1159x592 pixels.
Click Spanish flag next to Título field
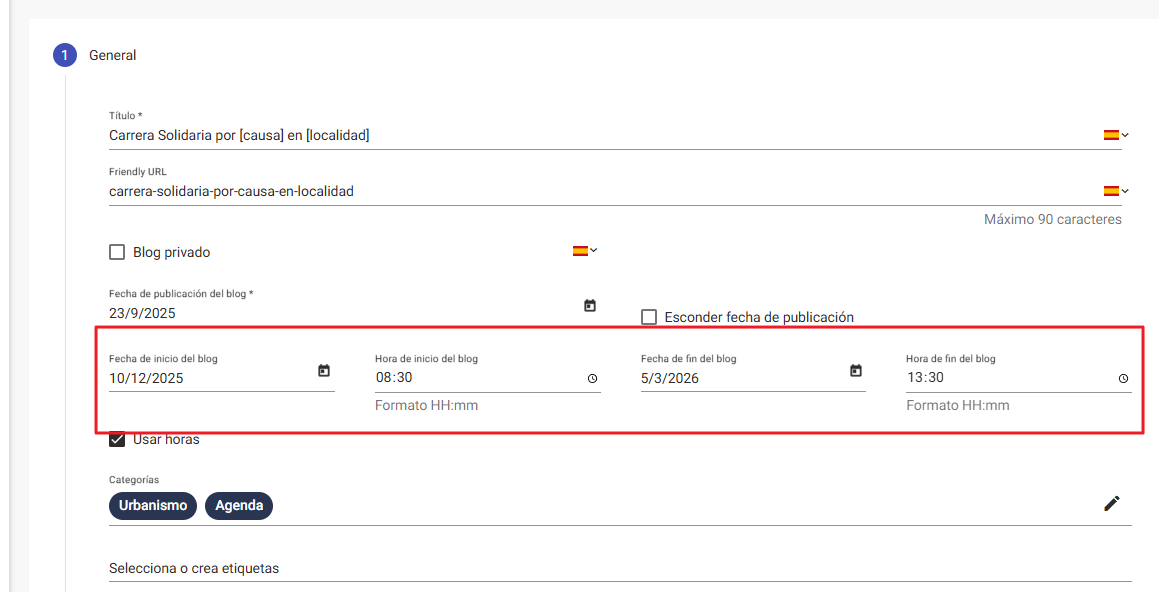pos(1111,135)
